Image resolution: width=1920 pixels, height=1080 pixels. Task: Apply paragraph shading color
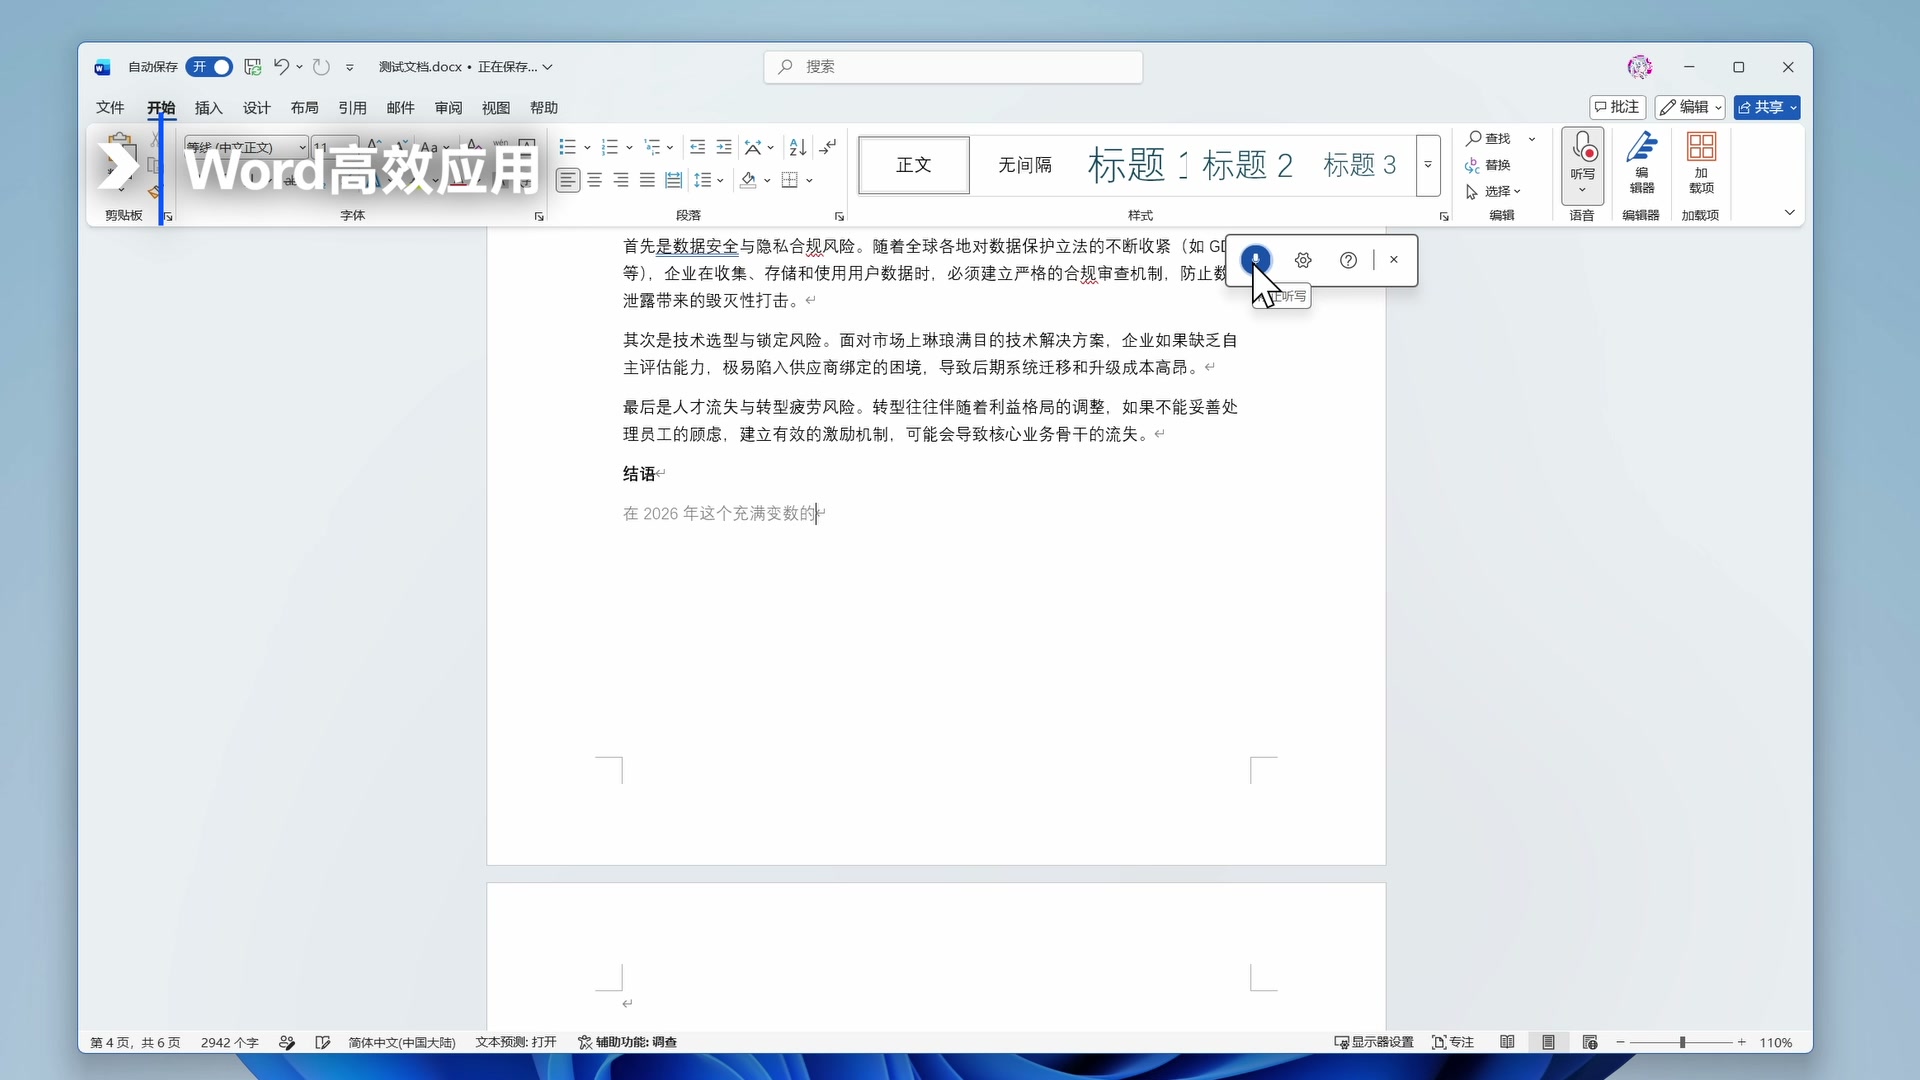[748, 180]
